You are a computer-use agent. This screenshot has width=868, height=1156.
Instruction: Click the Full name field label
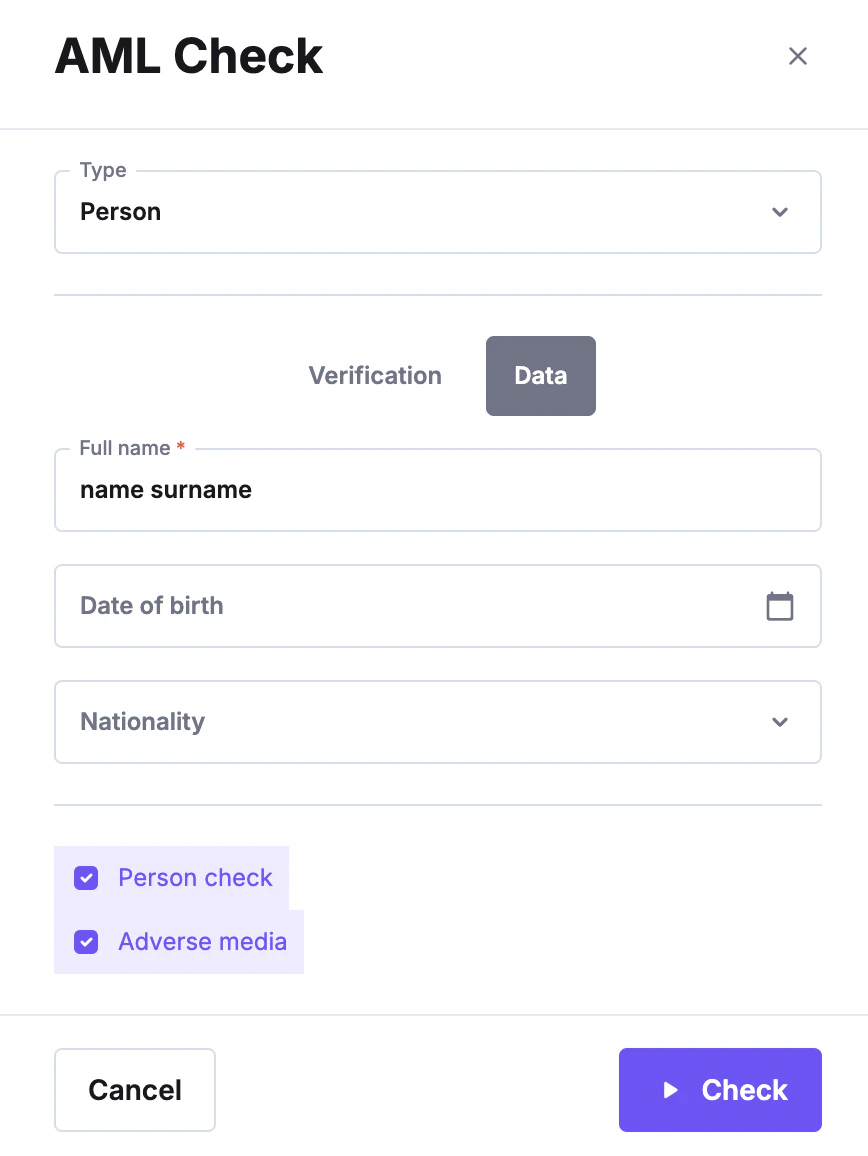125,448
